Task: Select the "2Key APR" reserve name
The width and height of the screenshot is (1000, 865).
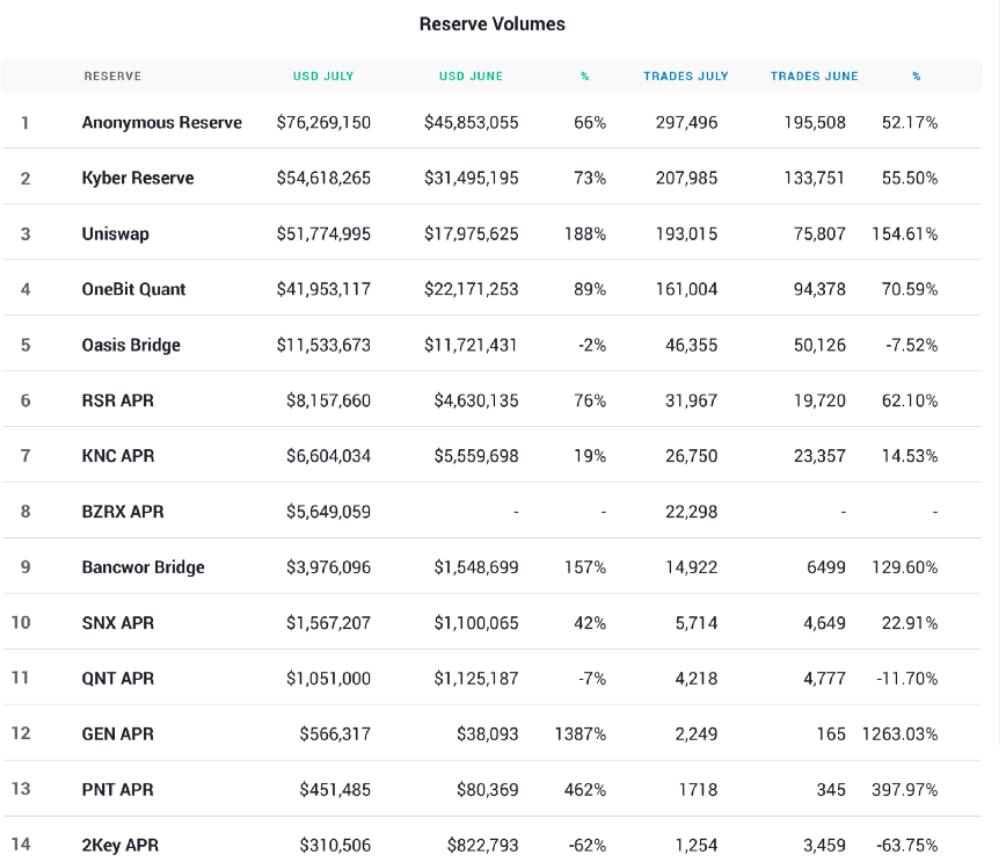Action: (120, 845)
